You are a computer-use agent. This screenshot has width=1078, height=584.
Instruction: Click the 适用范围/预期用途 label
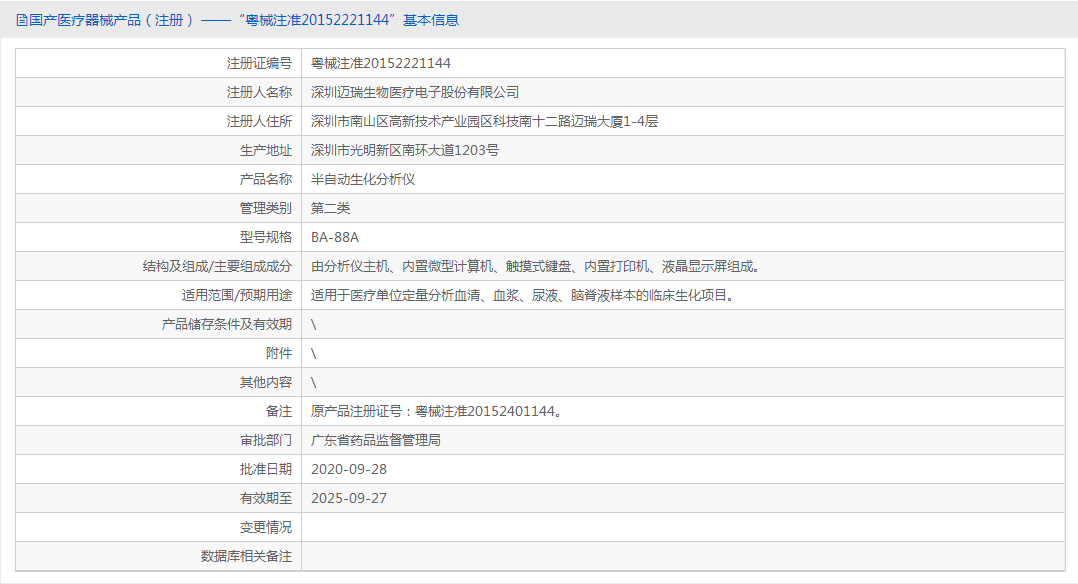[236, 295]
